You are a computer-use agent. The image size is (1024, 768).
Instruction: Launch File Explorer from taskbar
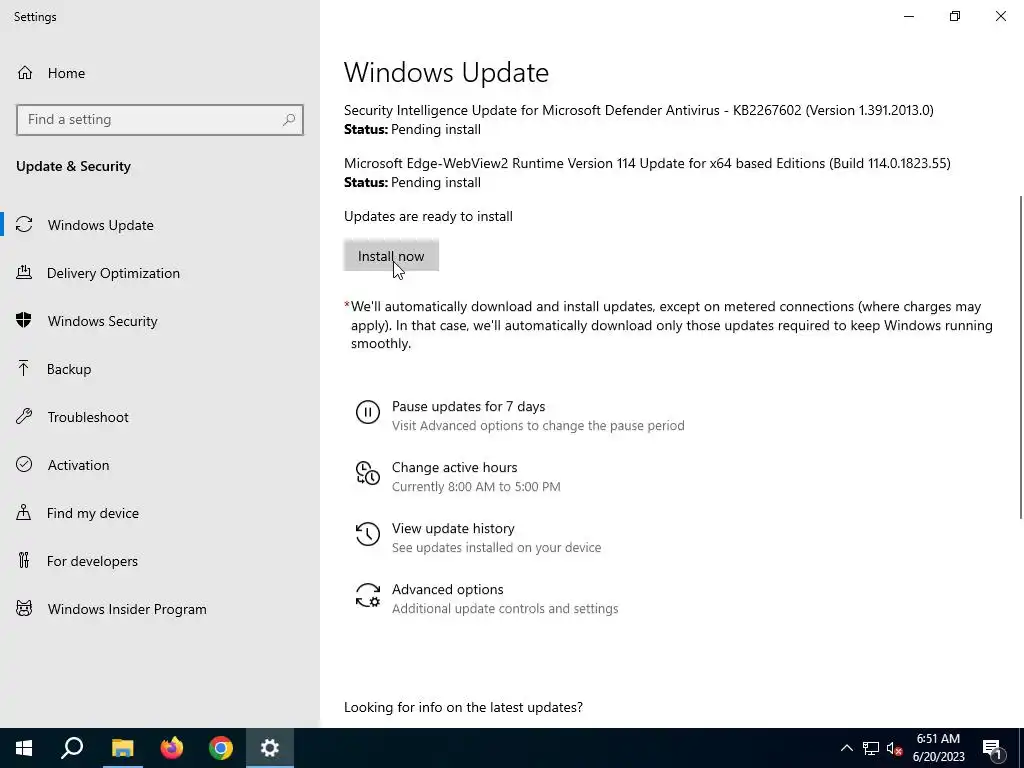point(122,748)
